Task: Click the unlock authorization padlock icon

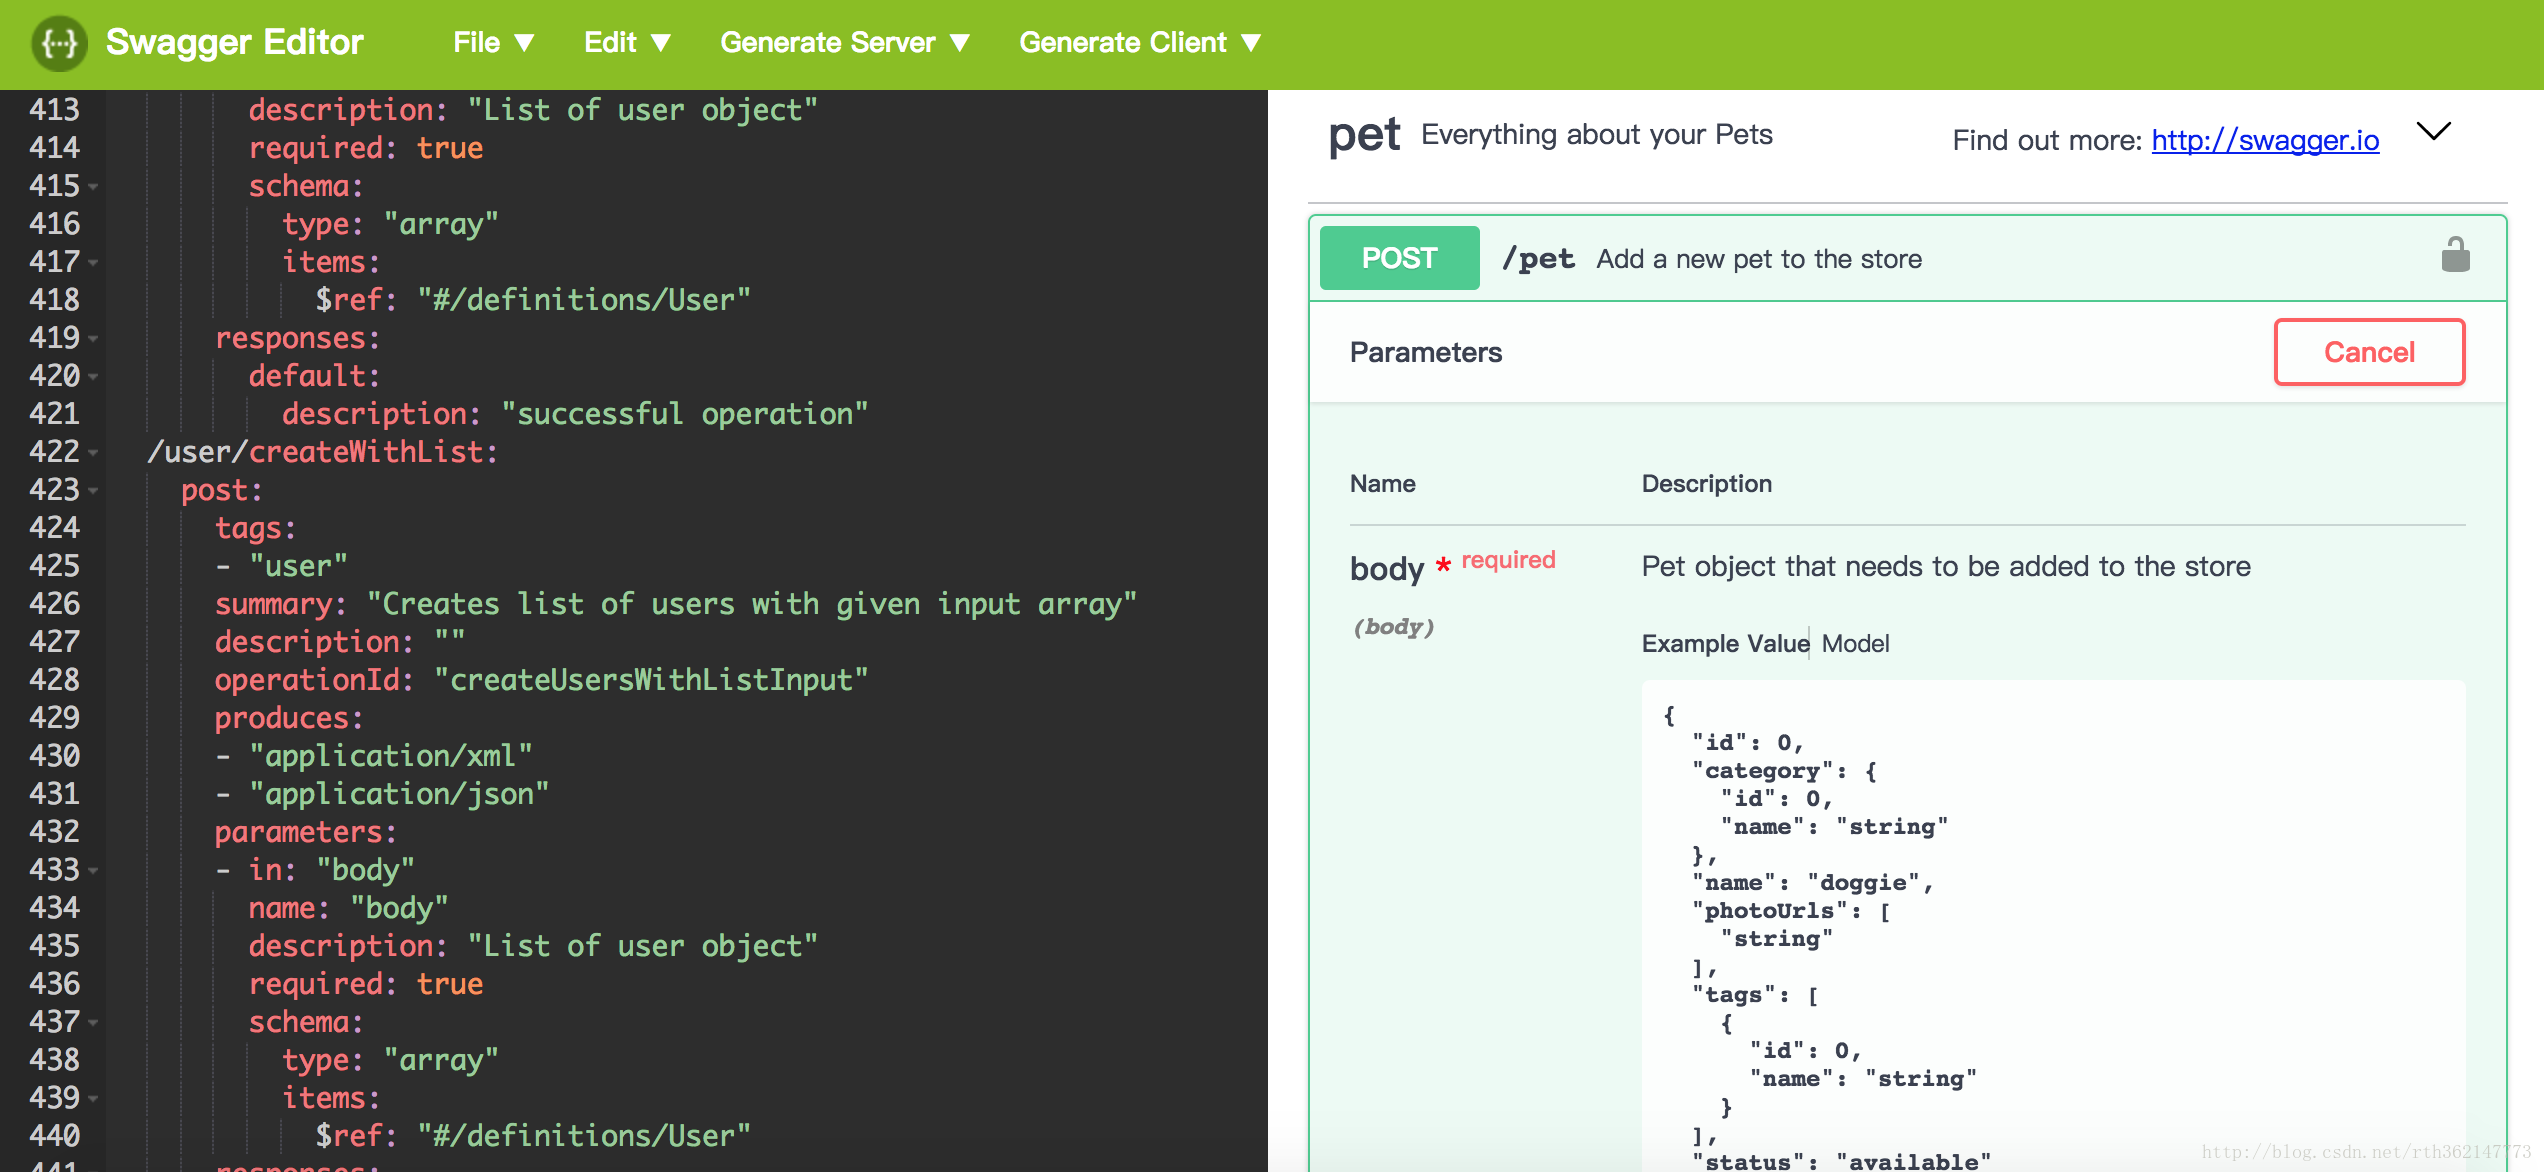Action: [x=2455, y=256]
